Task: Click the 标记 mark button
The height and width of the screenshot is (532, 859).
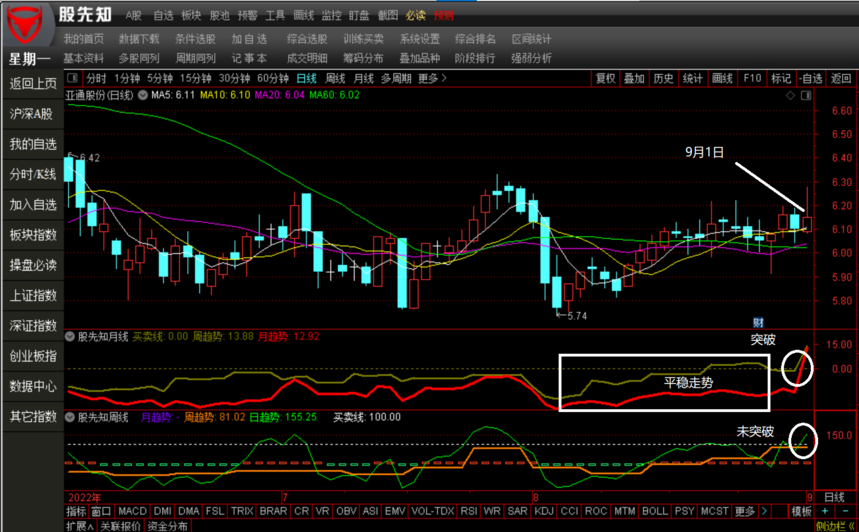Action: tap(781, 78)
